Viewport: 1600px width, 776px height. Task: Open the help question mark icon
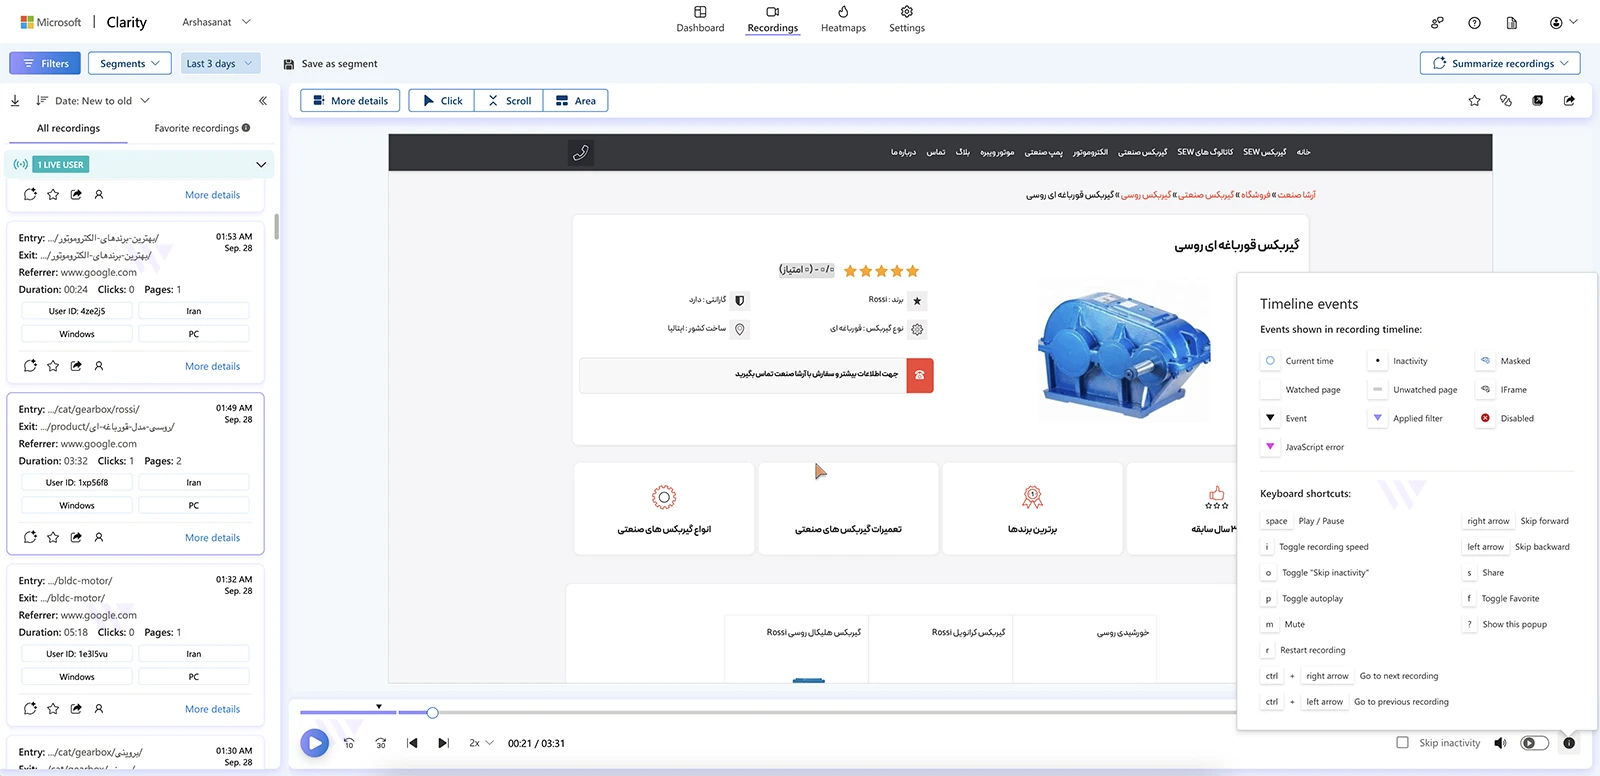point(1474,23)
